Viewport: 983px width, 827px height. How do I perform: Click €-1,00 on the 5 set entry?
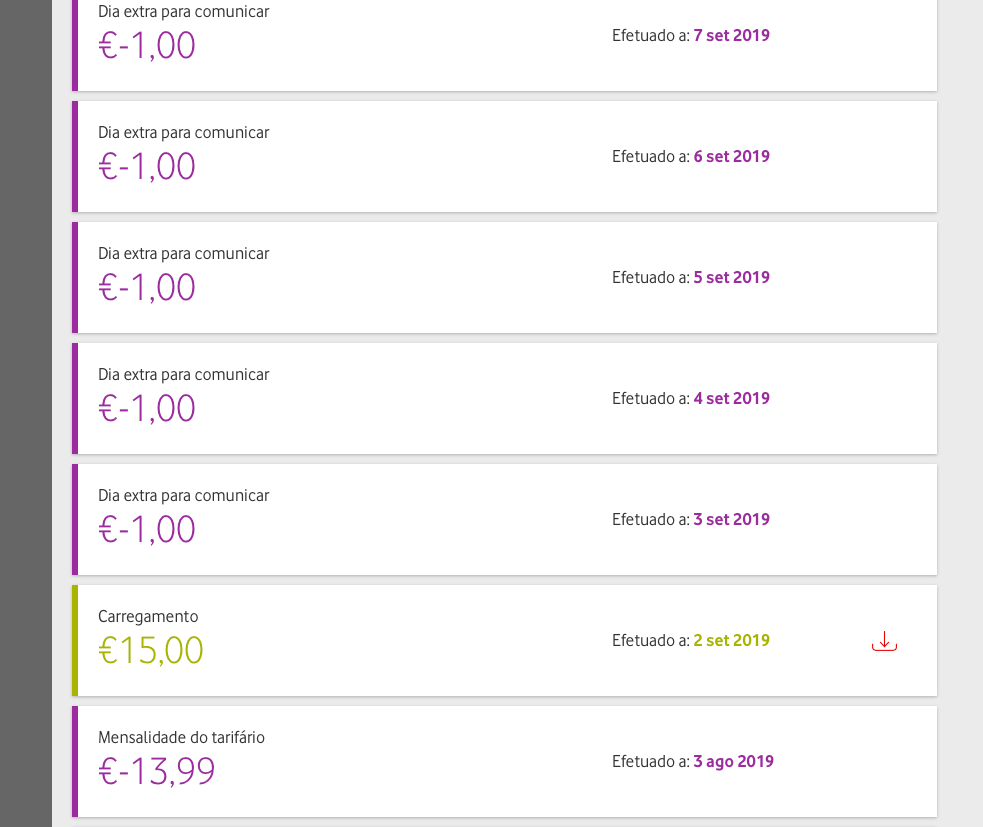pyautogui.click(x=147, y=287)
